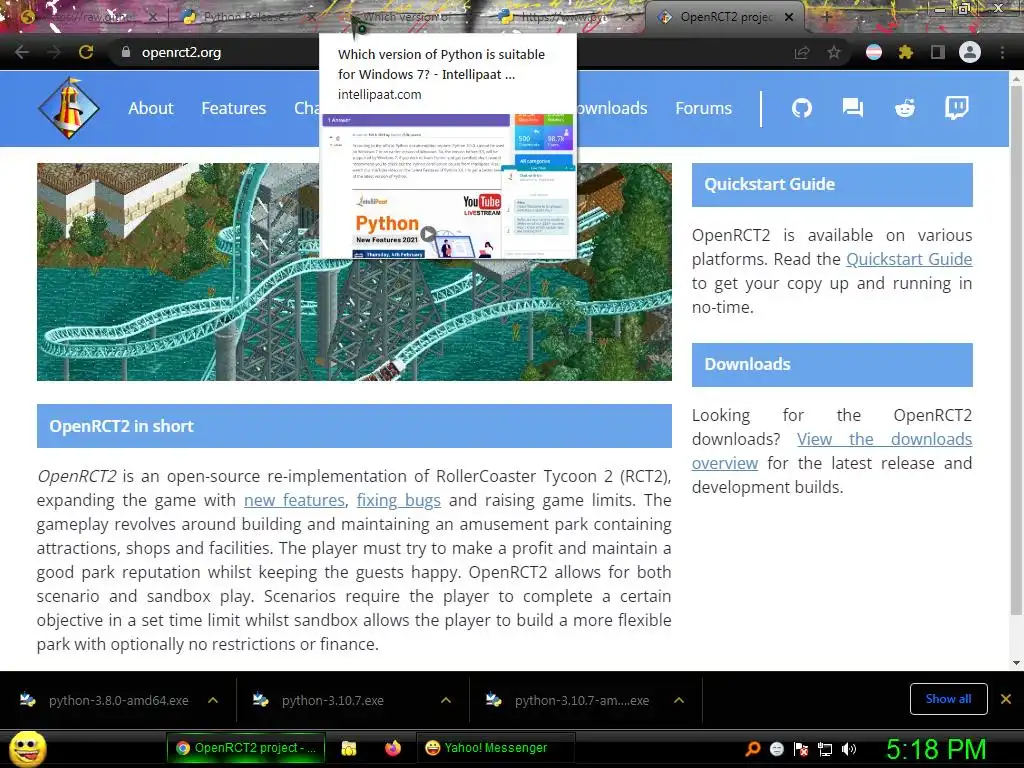Image resolution: width=1024 pixels, height=768 pixels.
Task: Open the Forums menu item
Action: coord(703,108)
